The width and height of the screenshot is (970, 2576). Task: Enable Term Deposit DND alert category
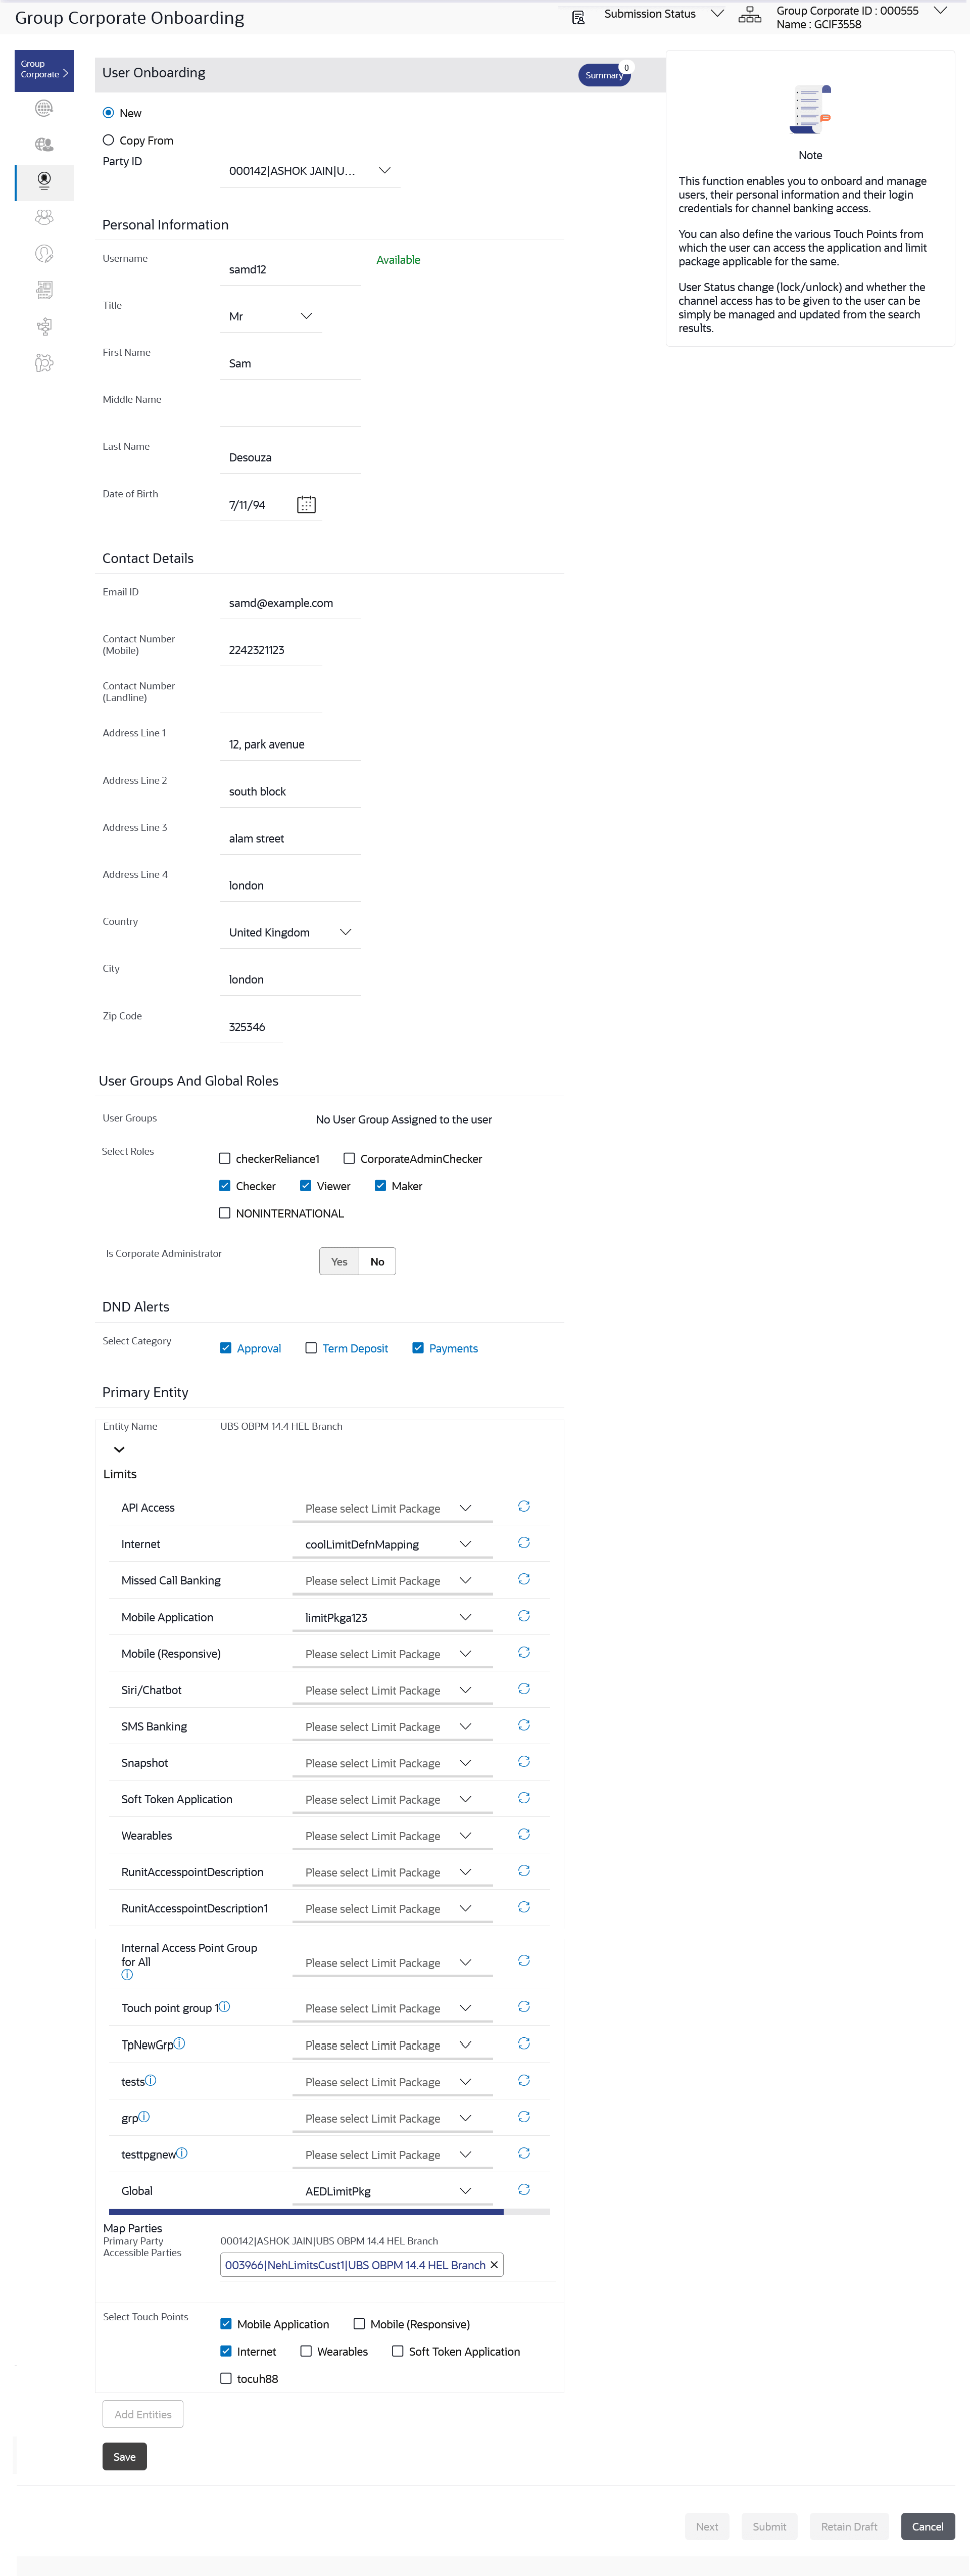tap(312, 1348)
